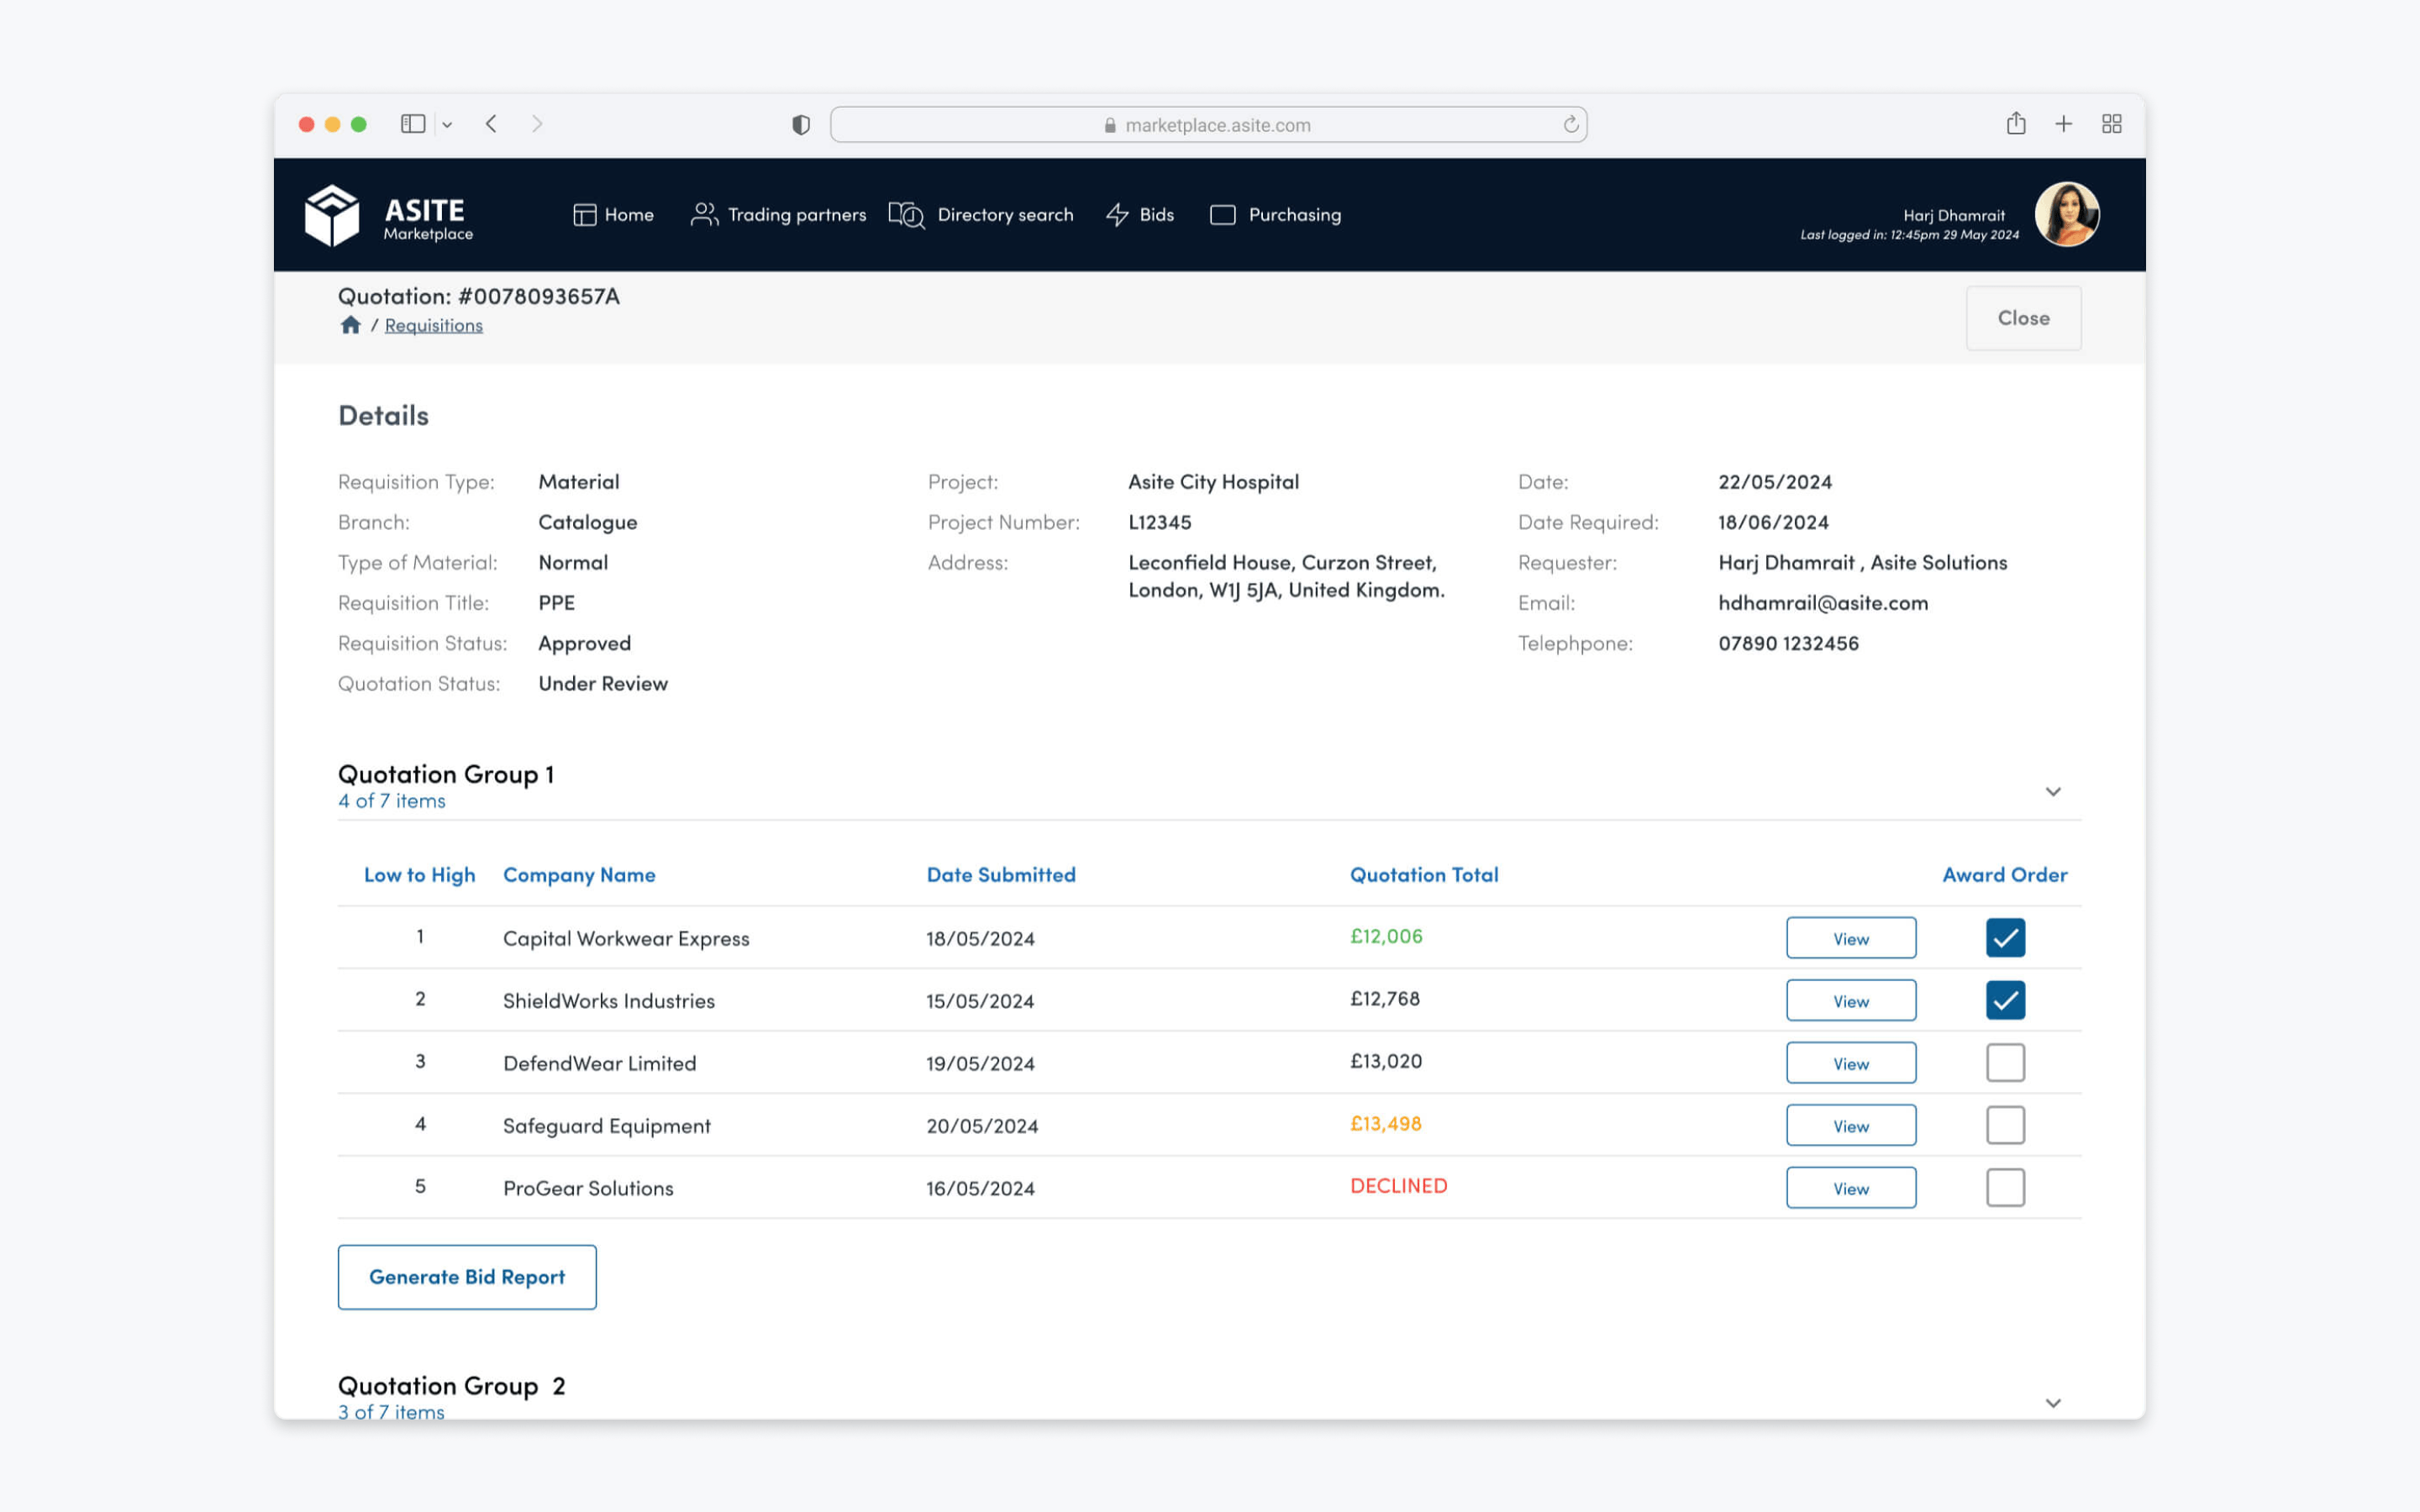
Task: Click the Bids lightning icon
Action: pyautogui.click(x=1117, y=215)
